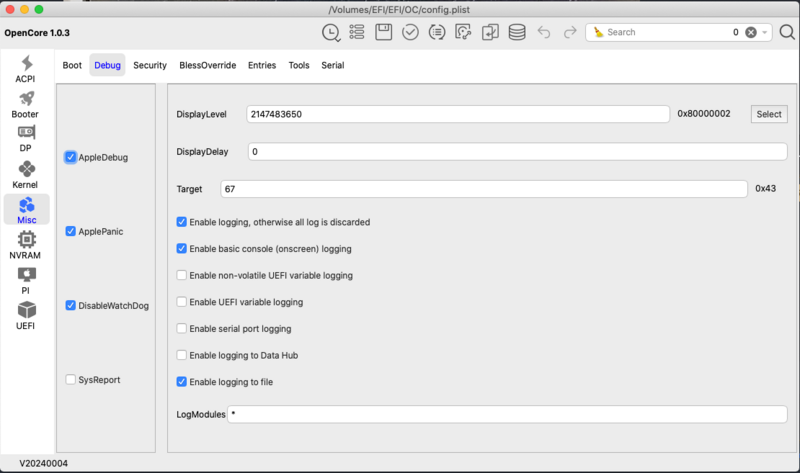Open the UEFI cube section
Screen dimensions: 800x473
pos(26,314)
